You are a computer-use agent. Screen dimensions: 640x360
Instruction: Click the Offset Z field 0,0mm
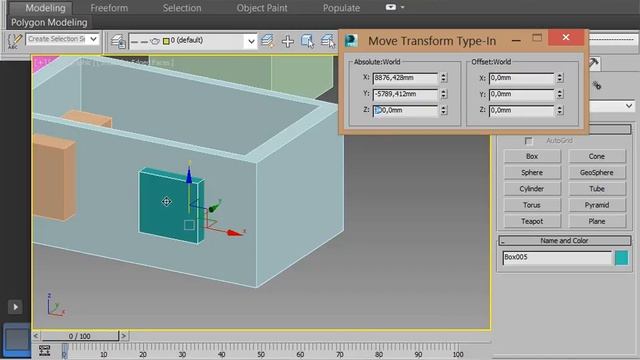[522, 110]
